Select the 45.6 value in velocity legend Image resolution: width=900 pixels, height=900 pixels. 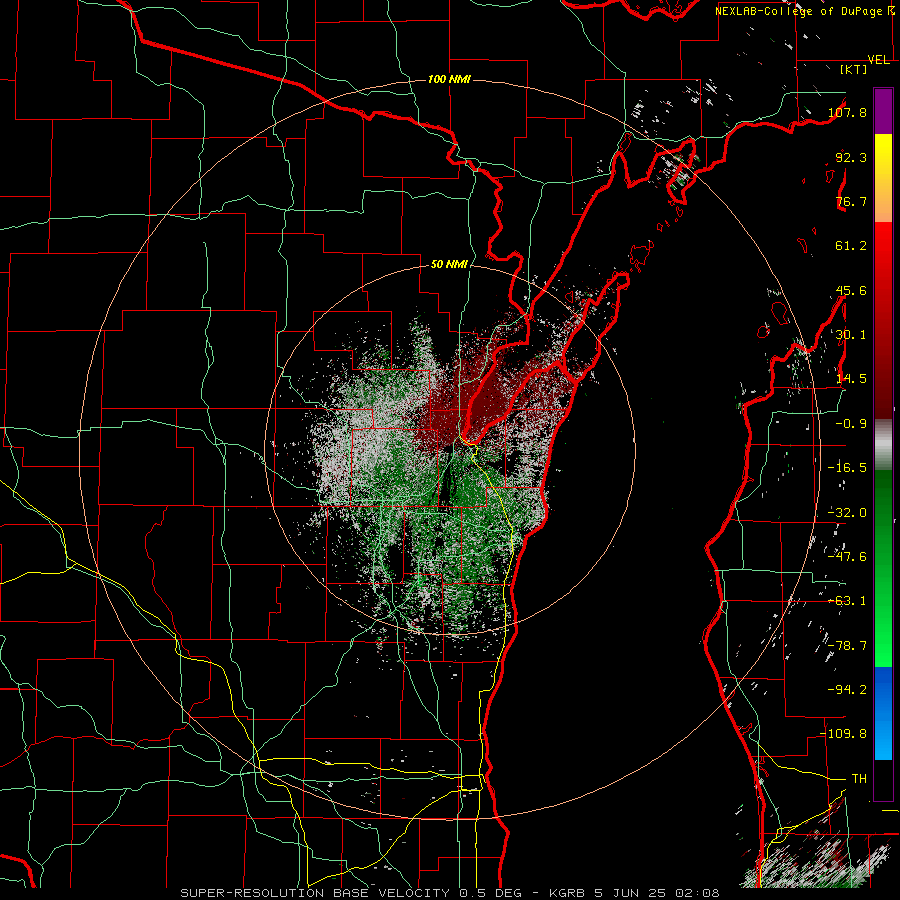coord(851,290)
